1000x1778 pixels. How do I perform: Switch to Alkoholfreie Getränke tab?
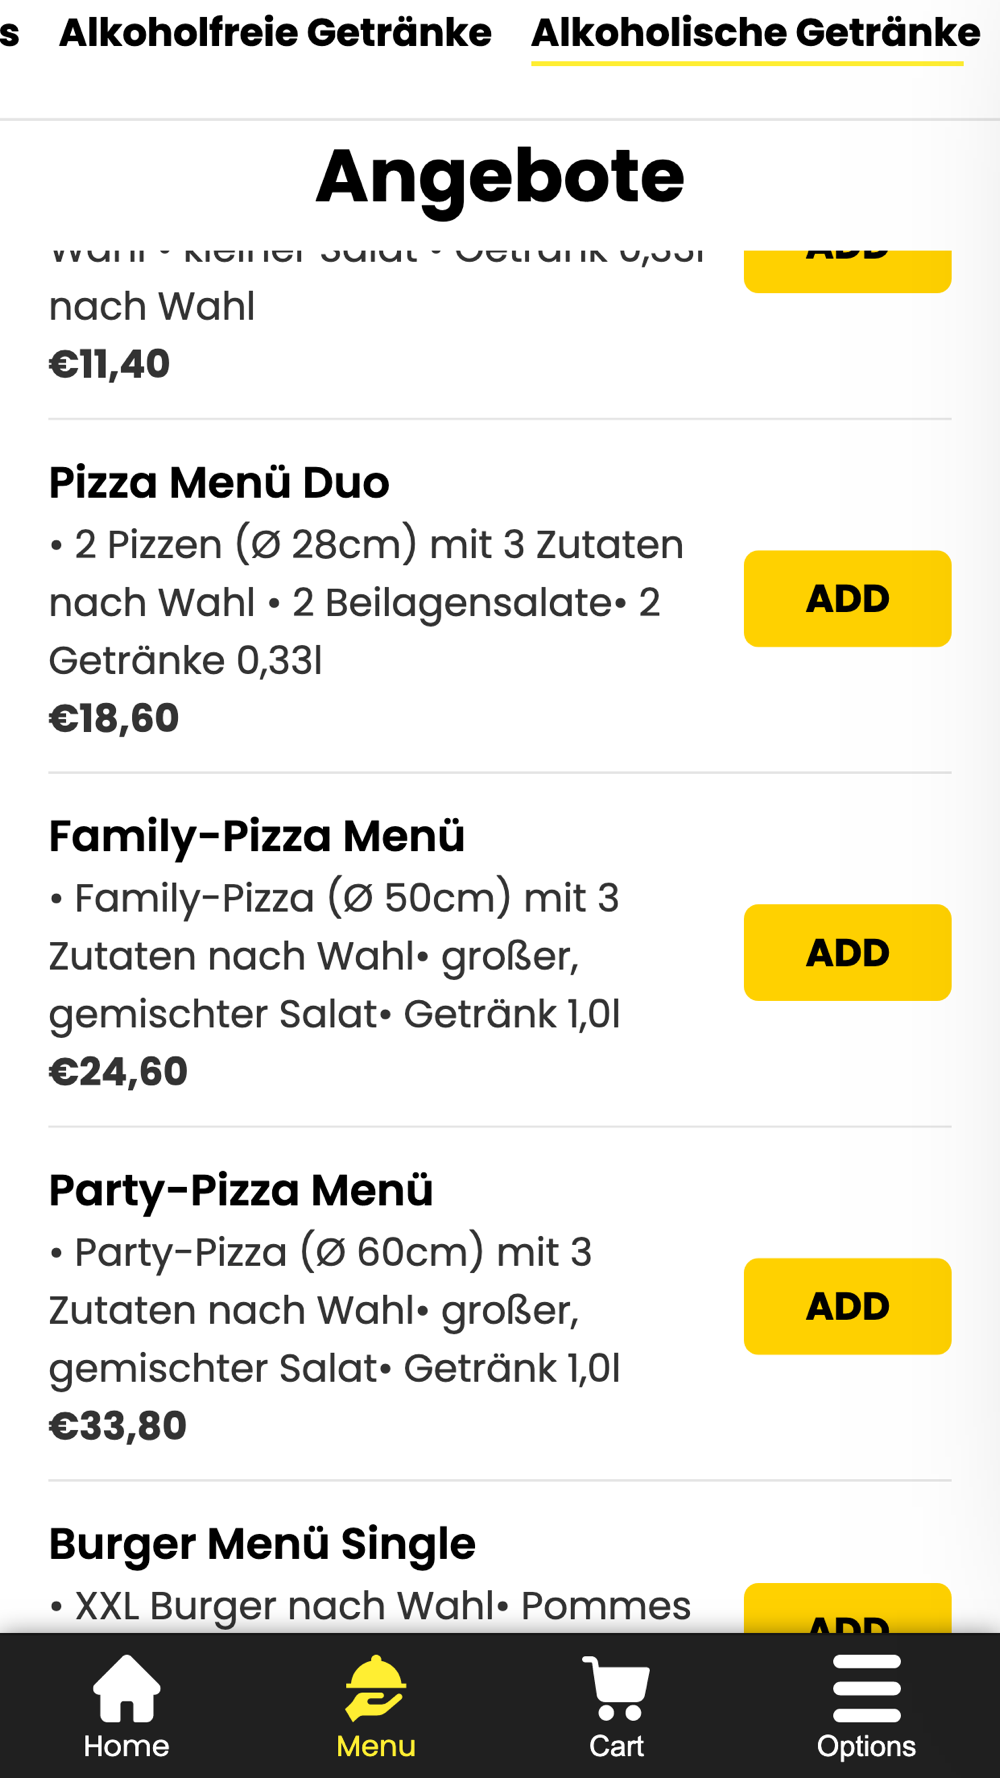click(x=275, y=33)
